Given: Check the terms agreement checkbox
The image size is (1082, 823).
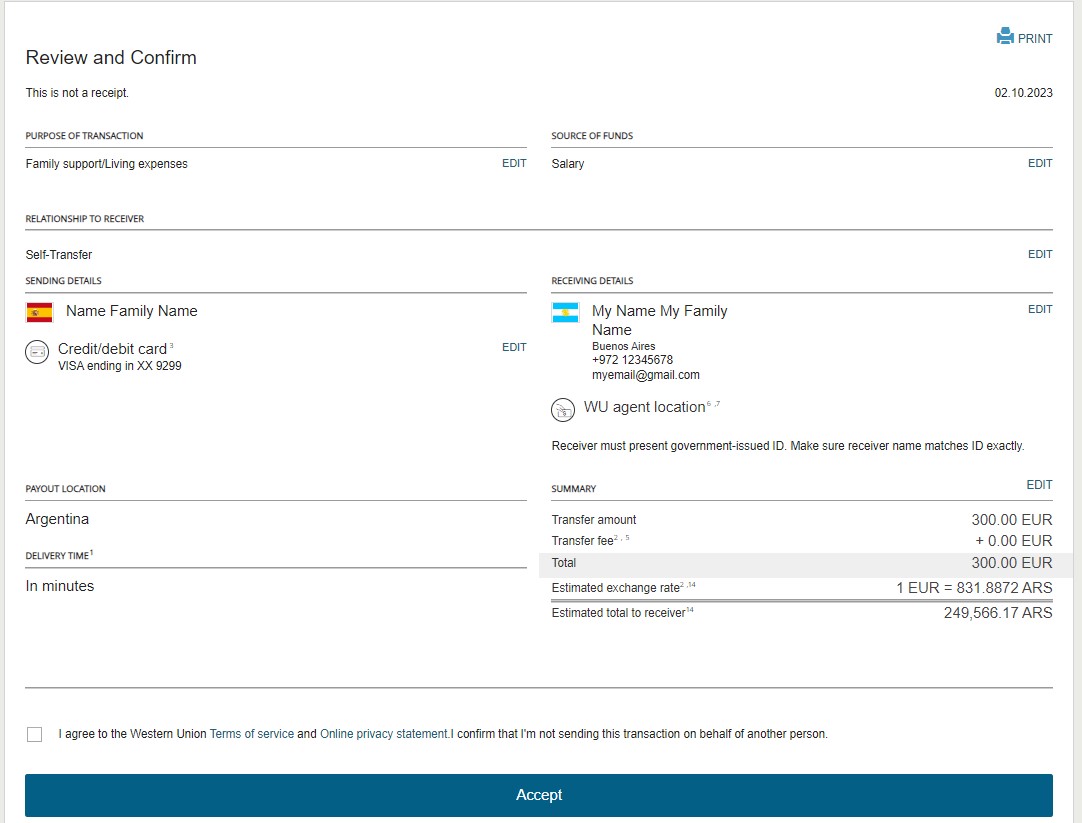Looking at the screenshot, I should pos(35,734).
